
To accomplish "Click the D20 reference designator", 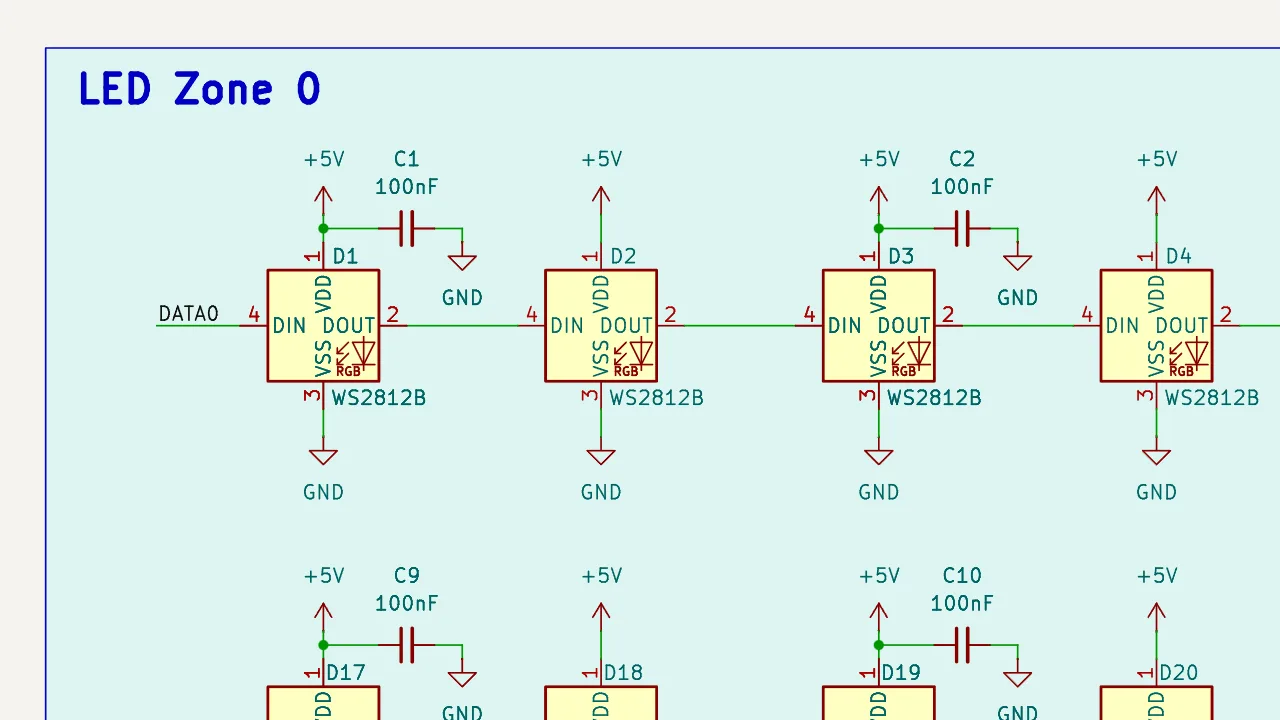I will pyautogui.click(x=1179, y=673).
